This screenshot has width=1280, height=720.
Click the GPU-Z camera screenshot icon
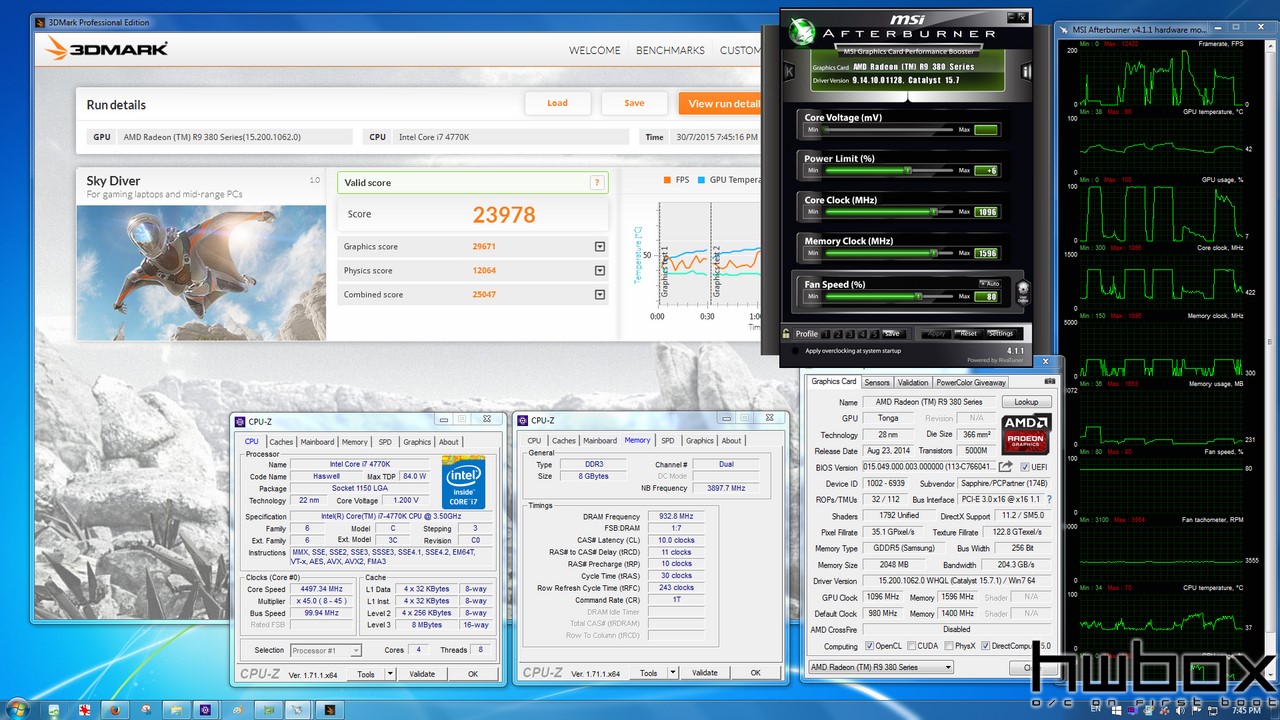tap(1050, 382)
